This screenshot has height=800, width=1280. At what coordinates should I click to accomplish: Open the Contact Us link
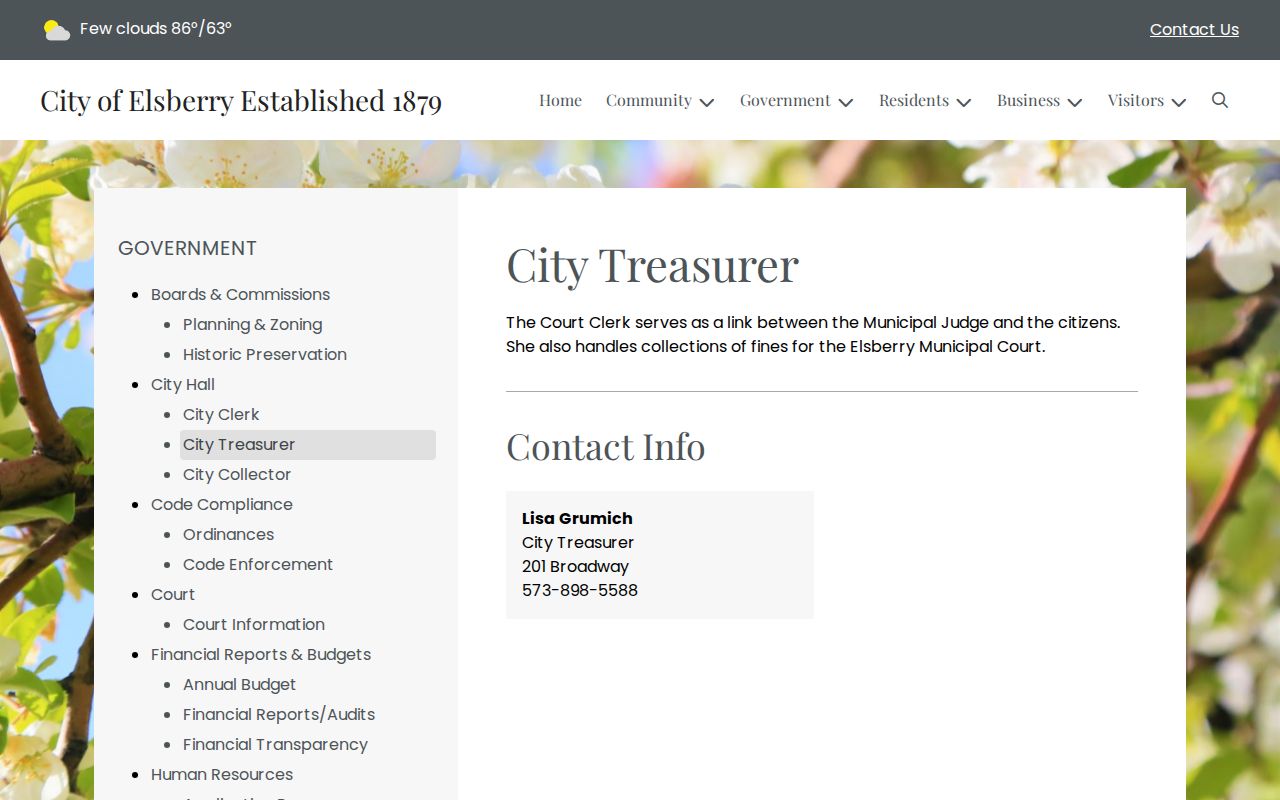click(1194, 30)
